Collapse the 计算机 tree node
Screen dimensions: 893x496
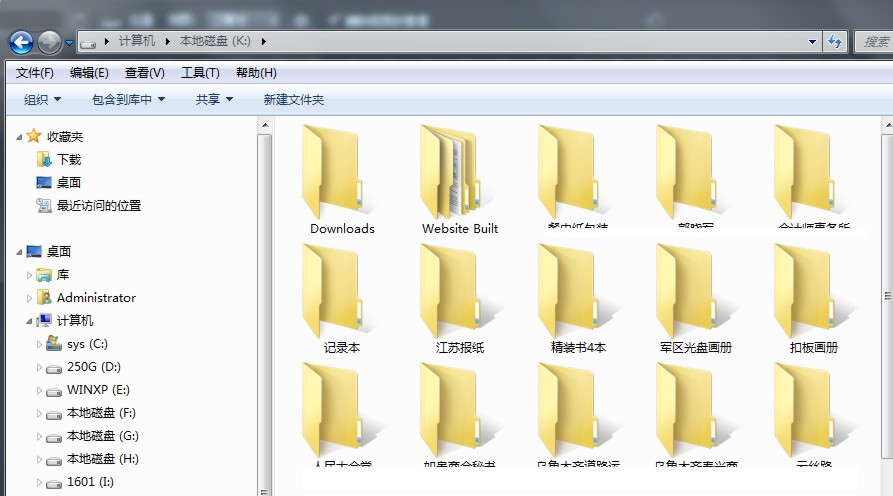pos(30,321)
